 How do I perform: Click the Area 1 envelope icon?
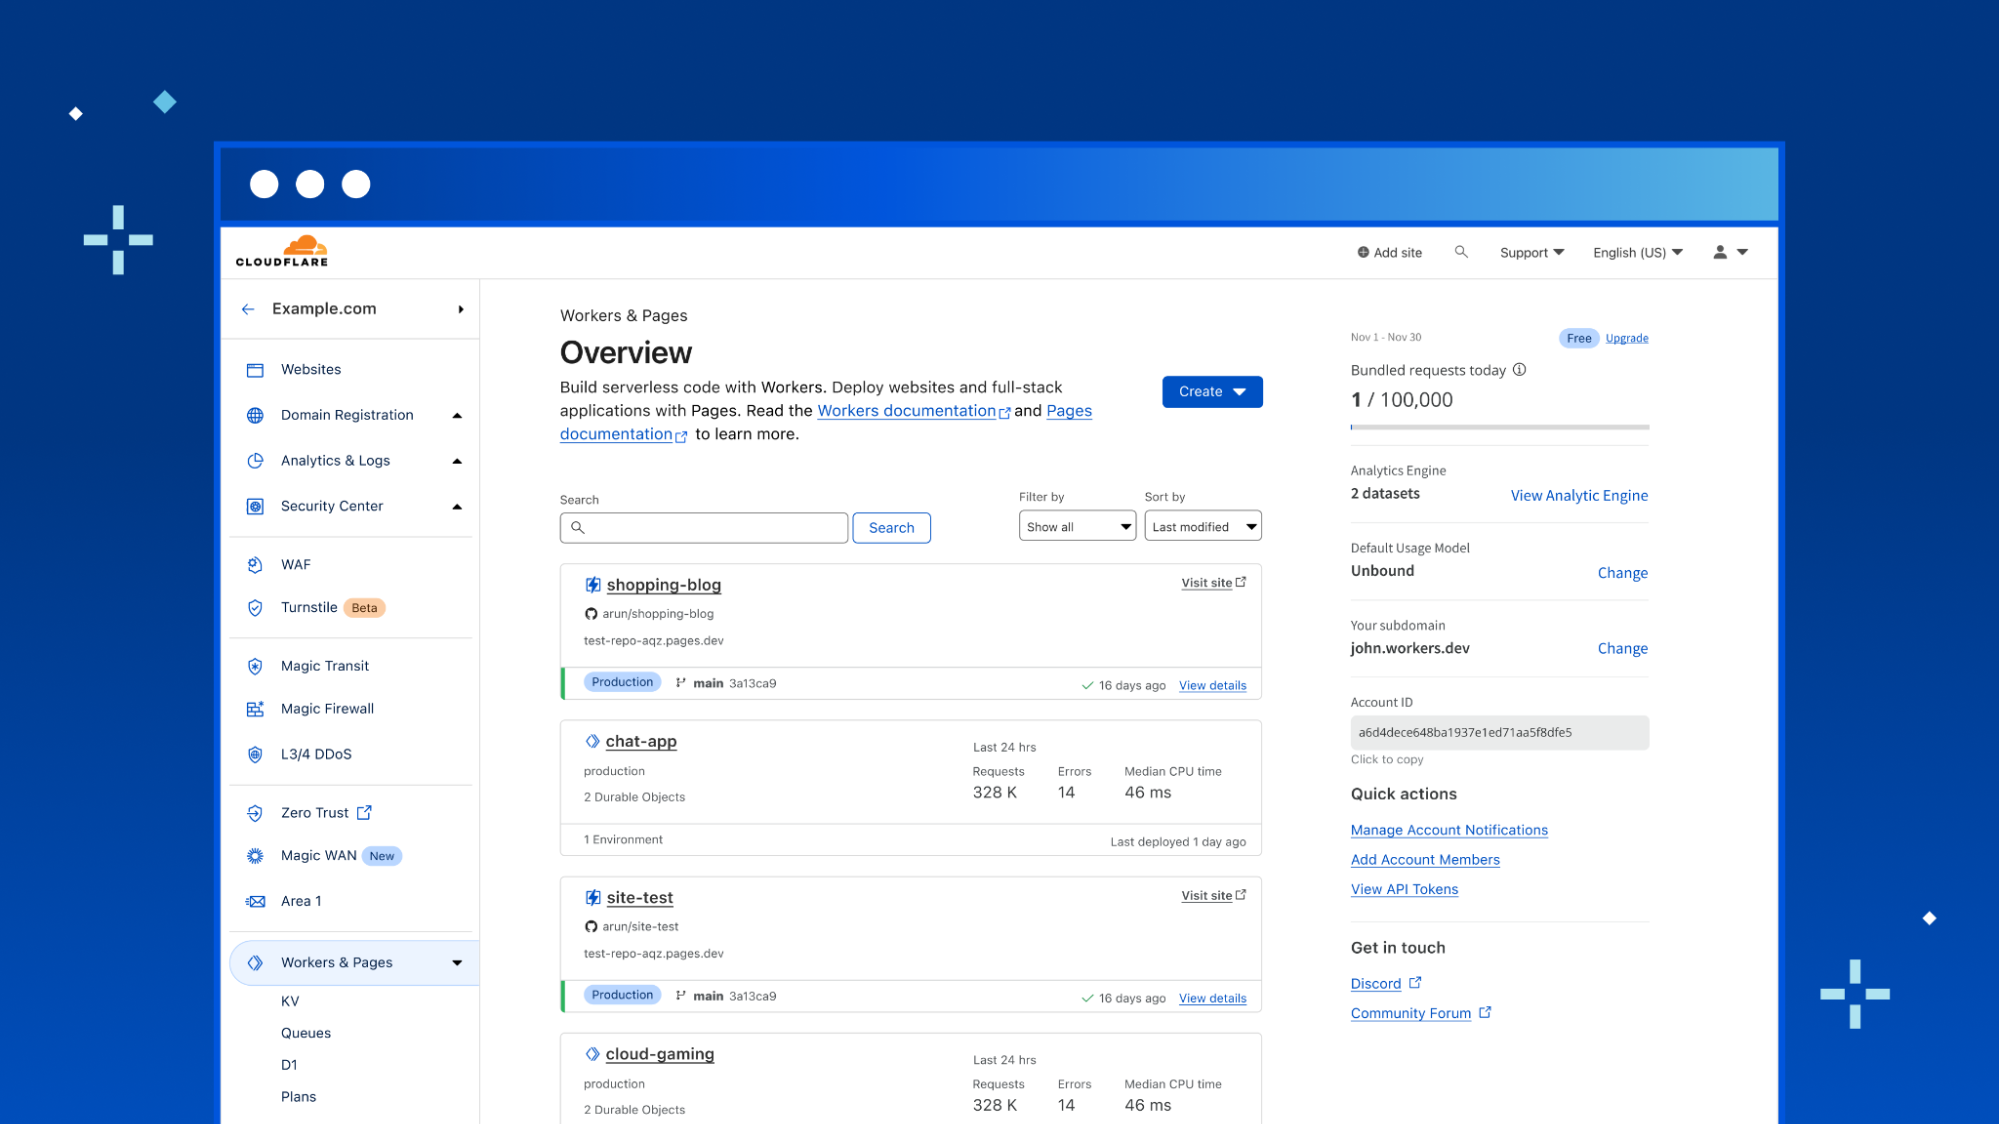point(255,901)
